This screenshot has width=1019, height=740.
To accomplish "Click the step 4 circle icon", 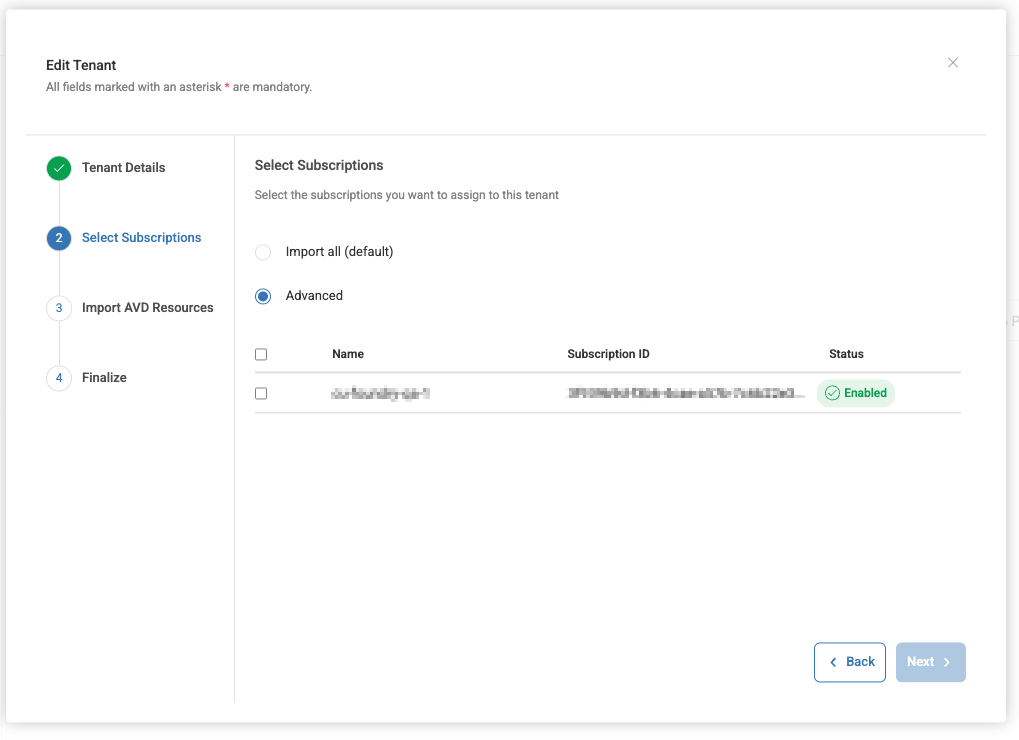I will [58, 378].
